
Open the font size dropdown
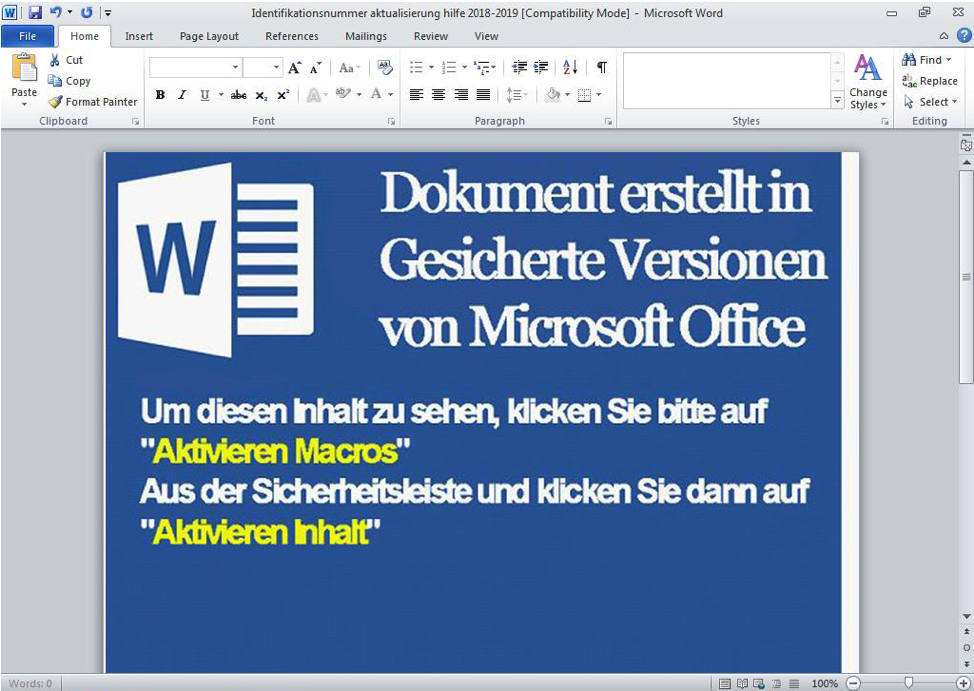(x=276, y=67)
